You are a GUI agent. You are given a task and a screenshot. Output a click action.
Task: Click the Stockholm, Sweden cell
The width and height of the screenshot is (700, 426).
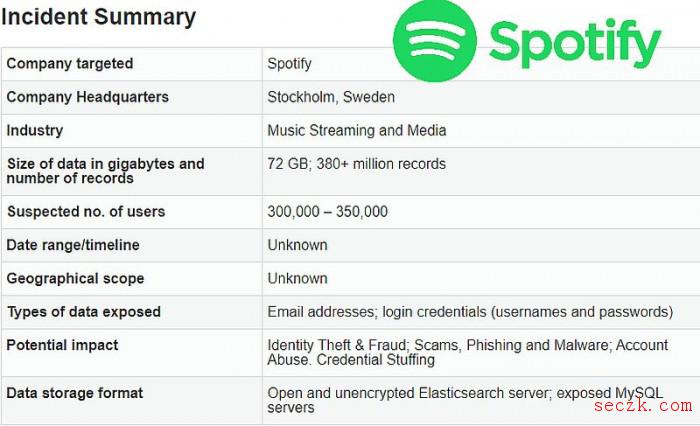pyautogui.click(x=331, y=97)
